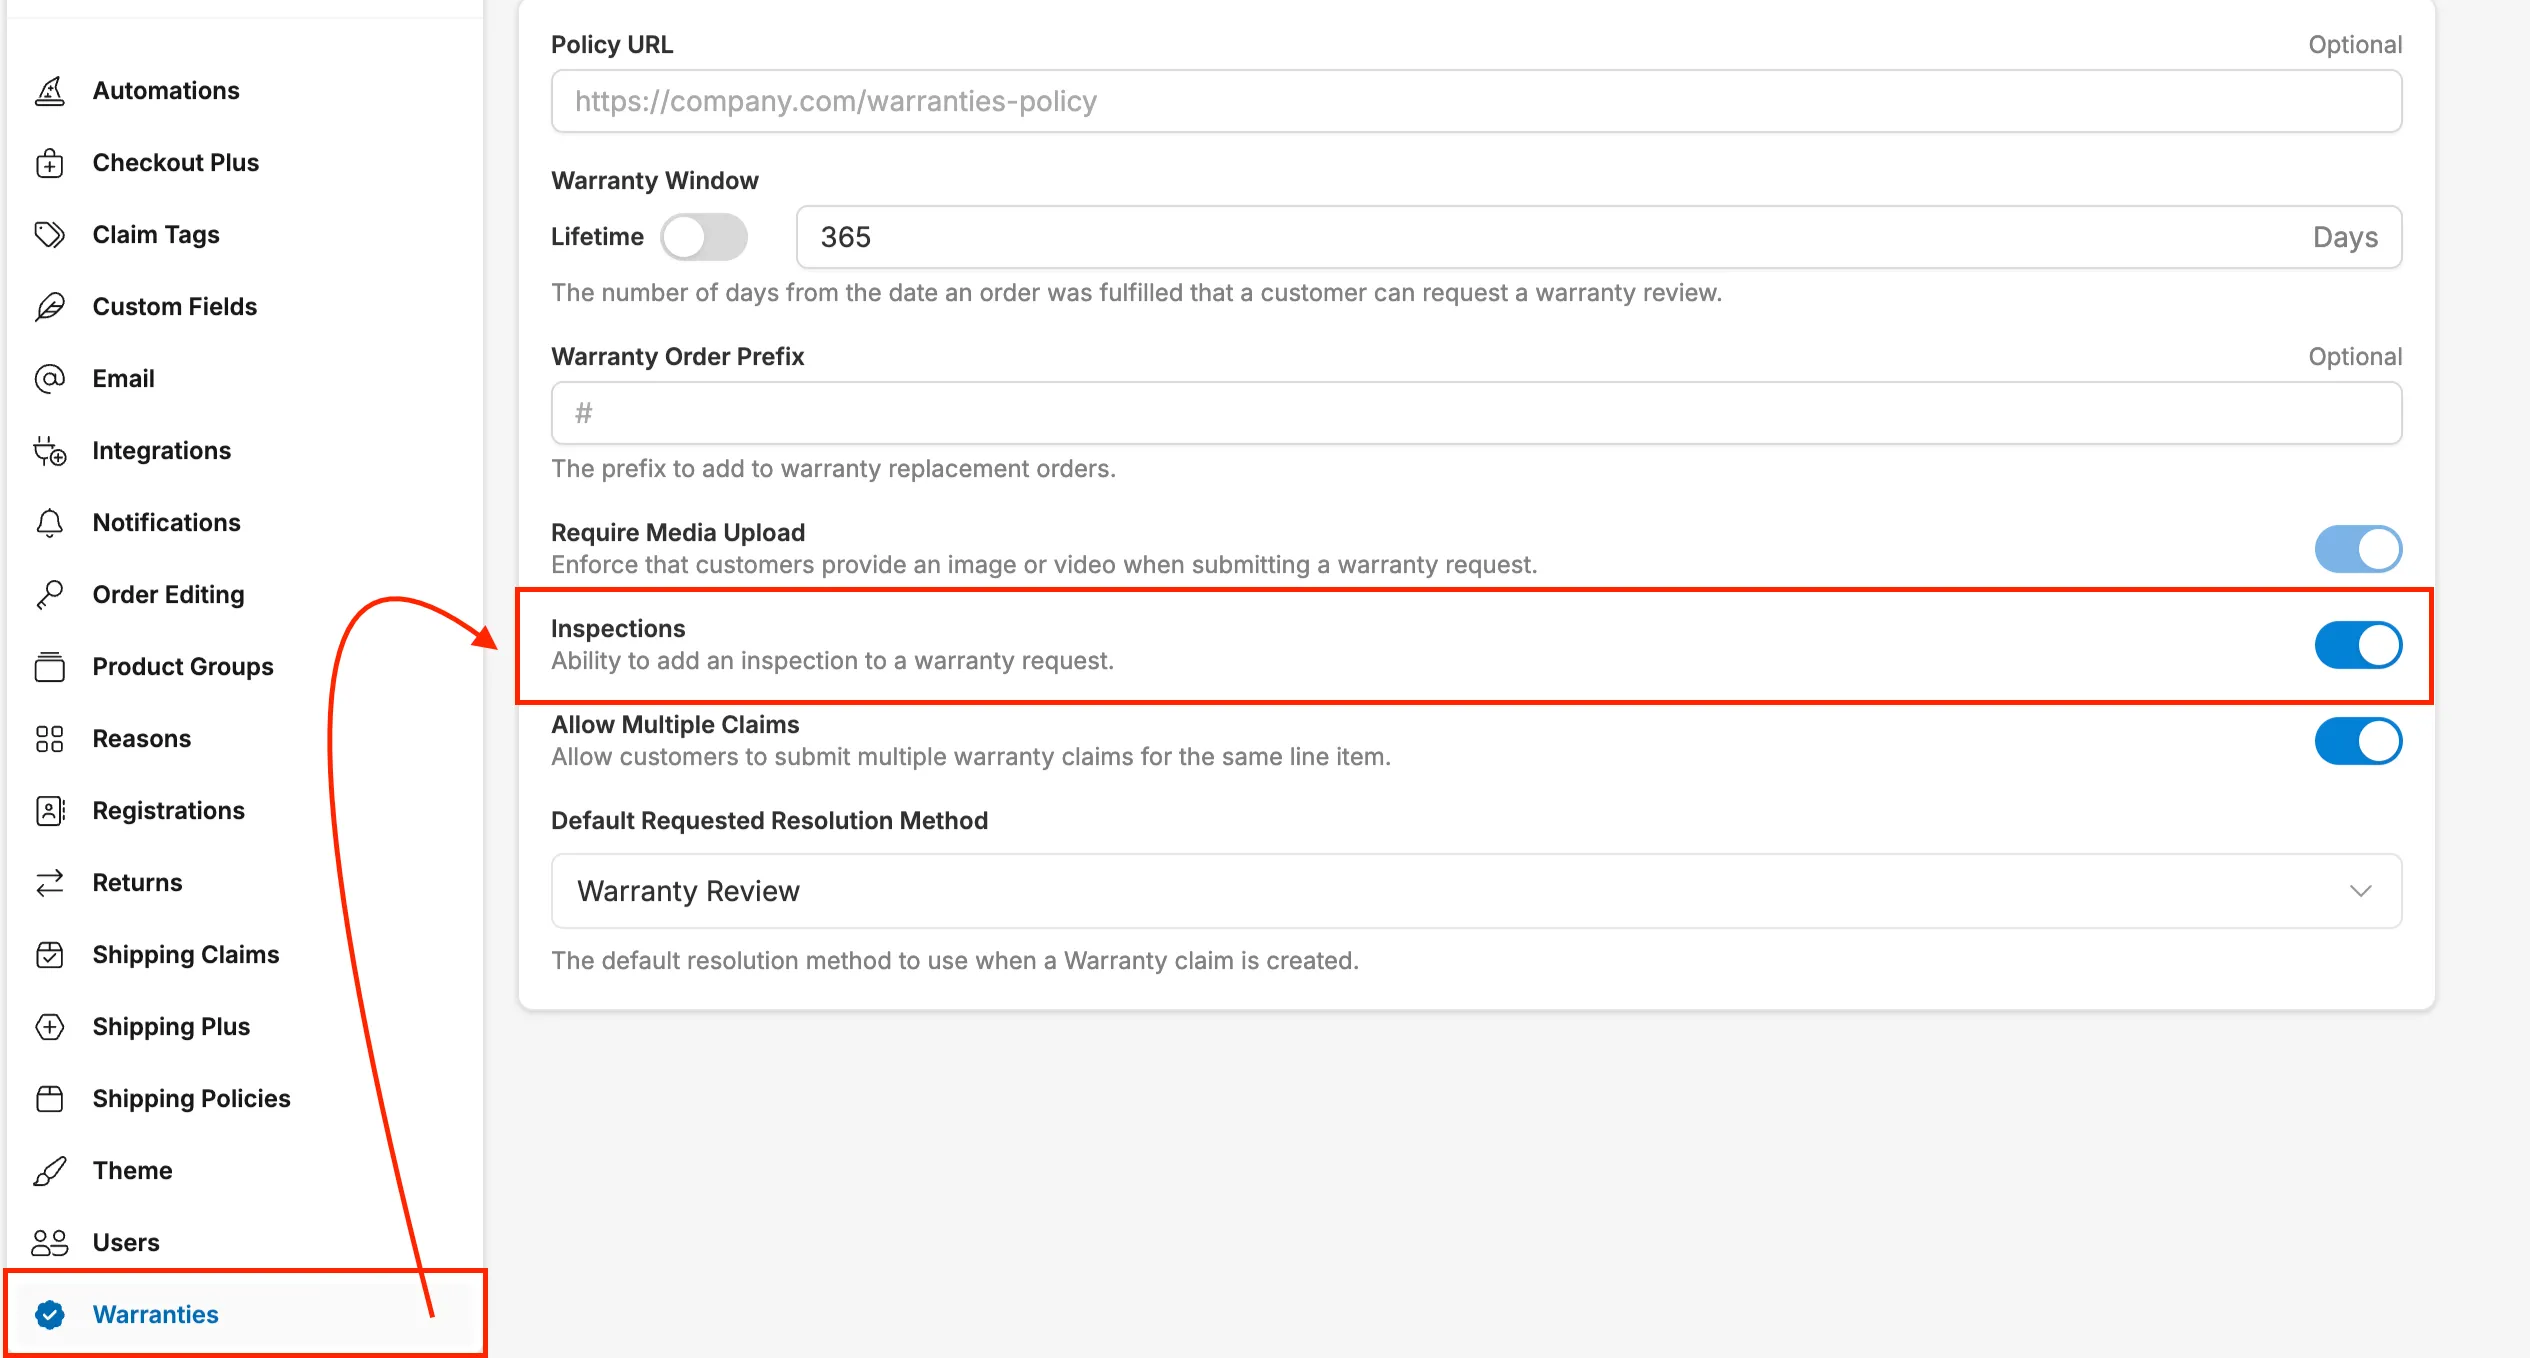The image size is (2530, 1358).
Task: Open Shipping Policies settings page
Action: click(x=191, y=1099)
